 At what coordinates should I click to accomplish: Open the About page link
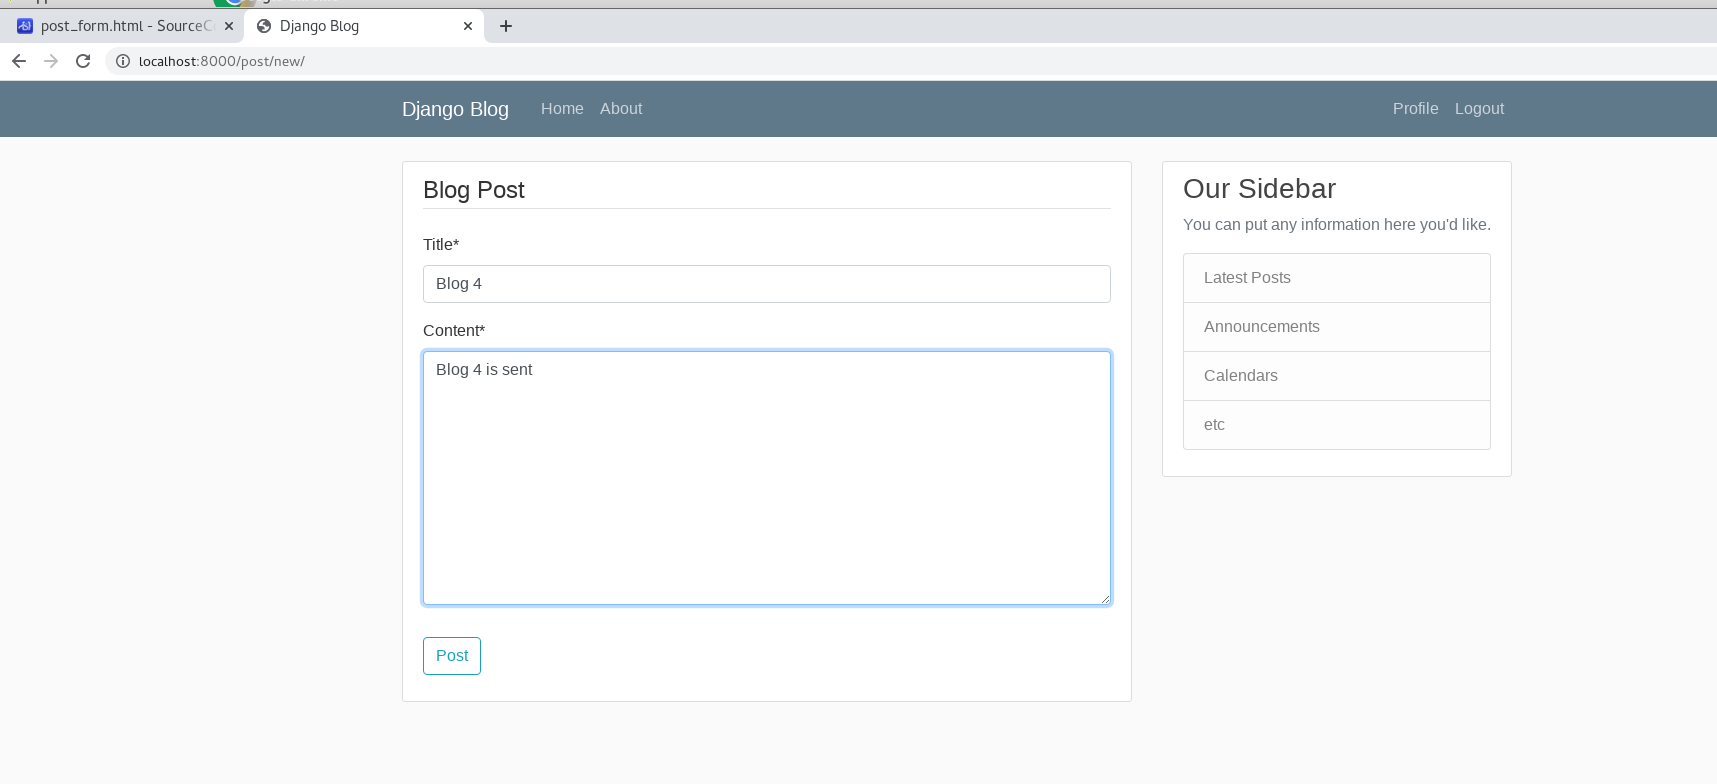tap(621, 109)
